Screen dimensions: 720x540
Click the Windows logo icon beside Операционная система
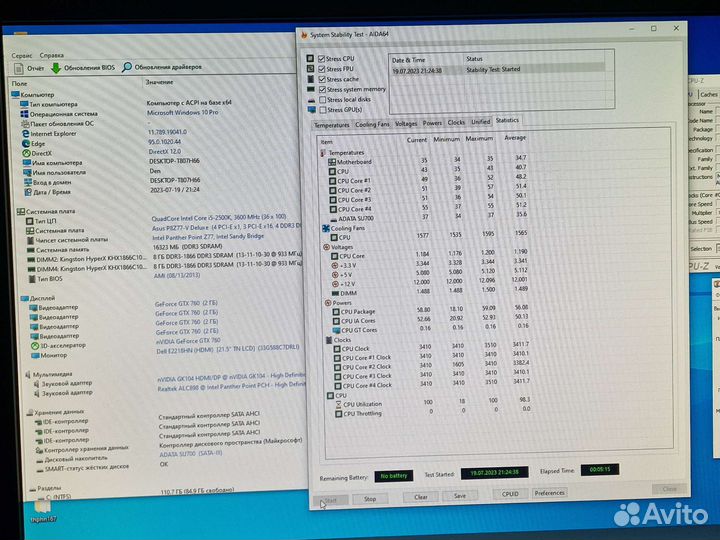pos(24,114)
